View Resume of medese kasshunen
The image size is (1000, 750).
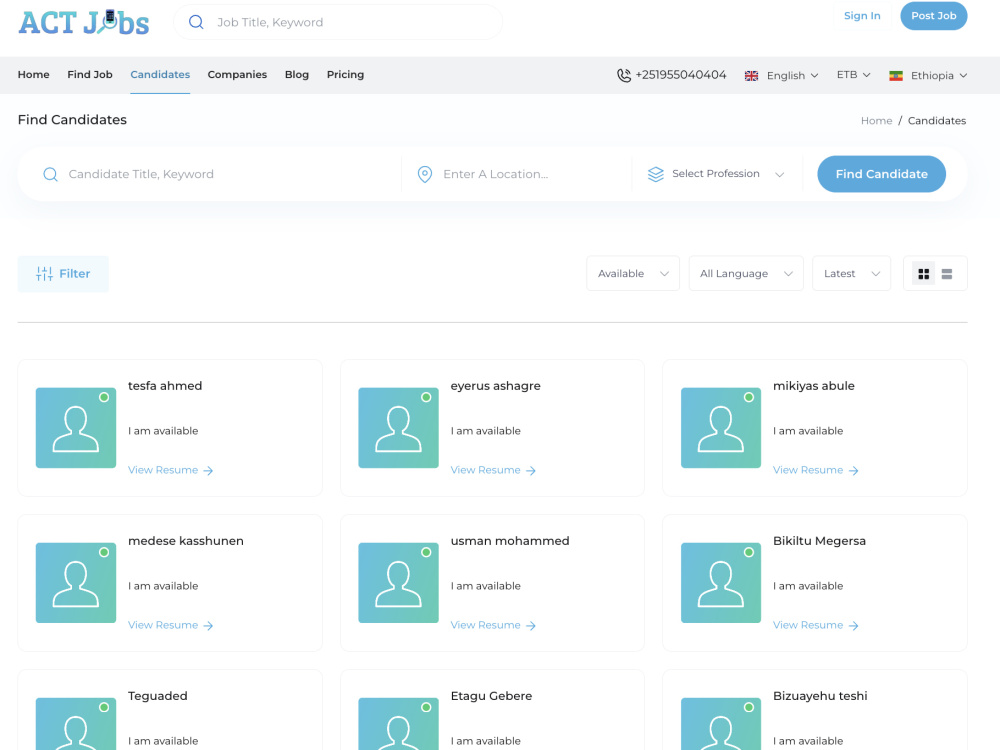[170, 625]
